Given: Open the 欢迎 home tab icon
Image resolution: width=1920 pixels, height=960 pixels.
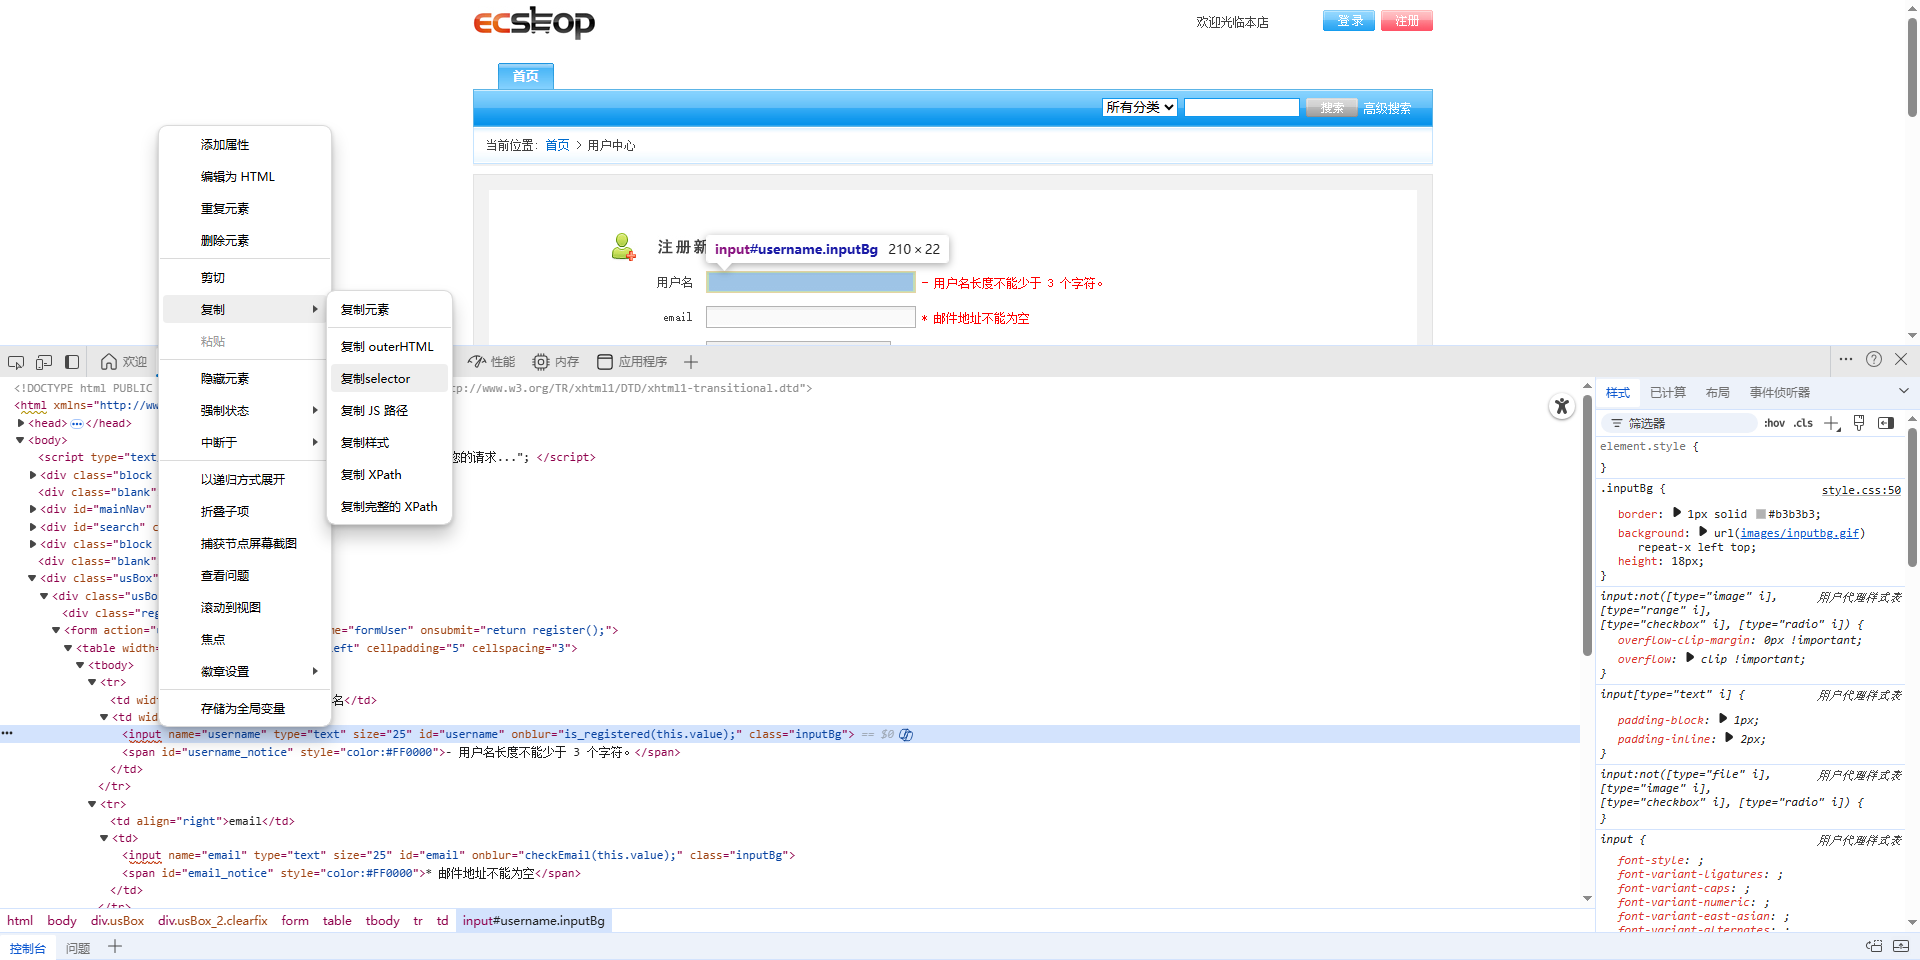Looking at the screenshot, I should click(x=109, y=362).
